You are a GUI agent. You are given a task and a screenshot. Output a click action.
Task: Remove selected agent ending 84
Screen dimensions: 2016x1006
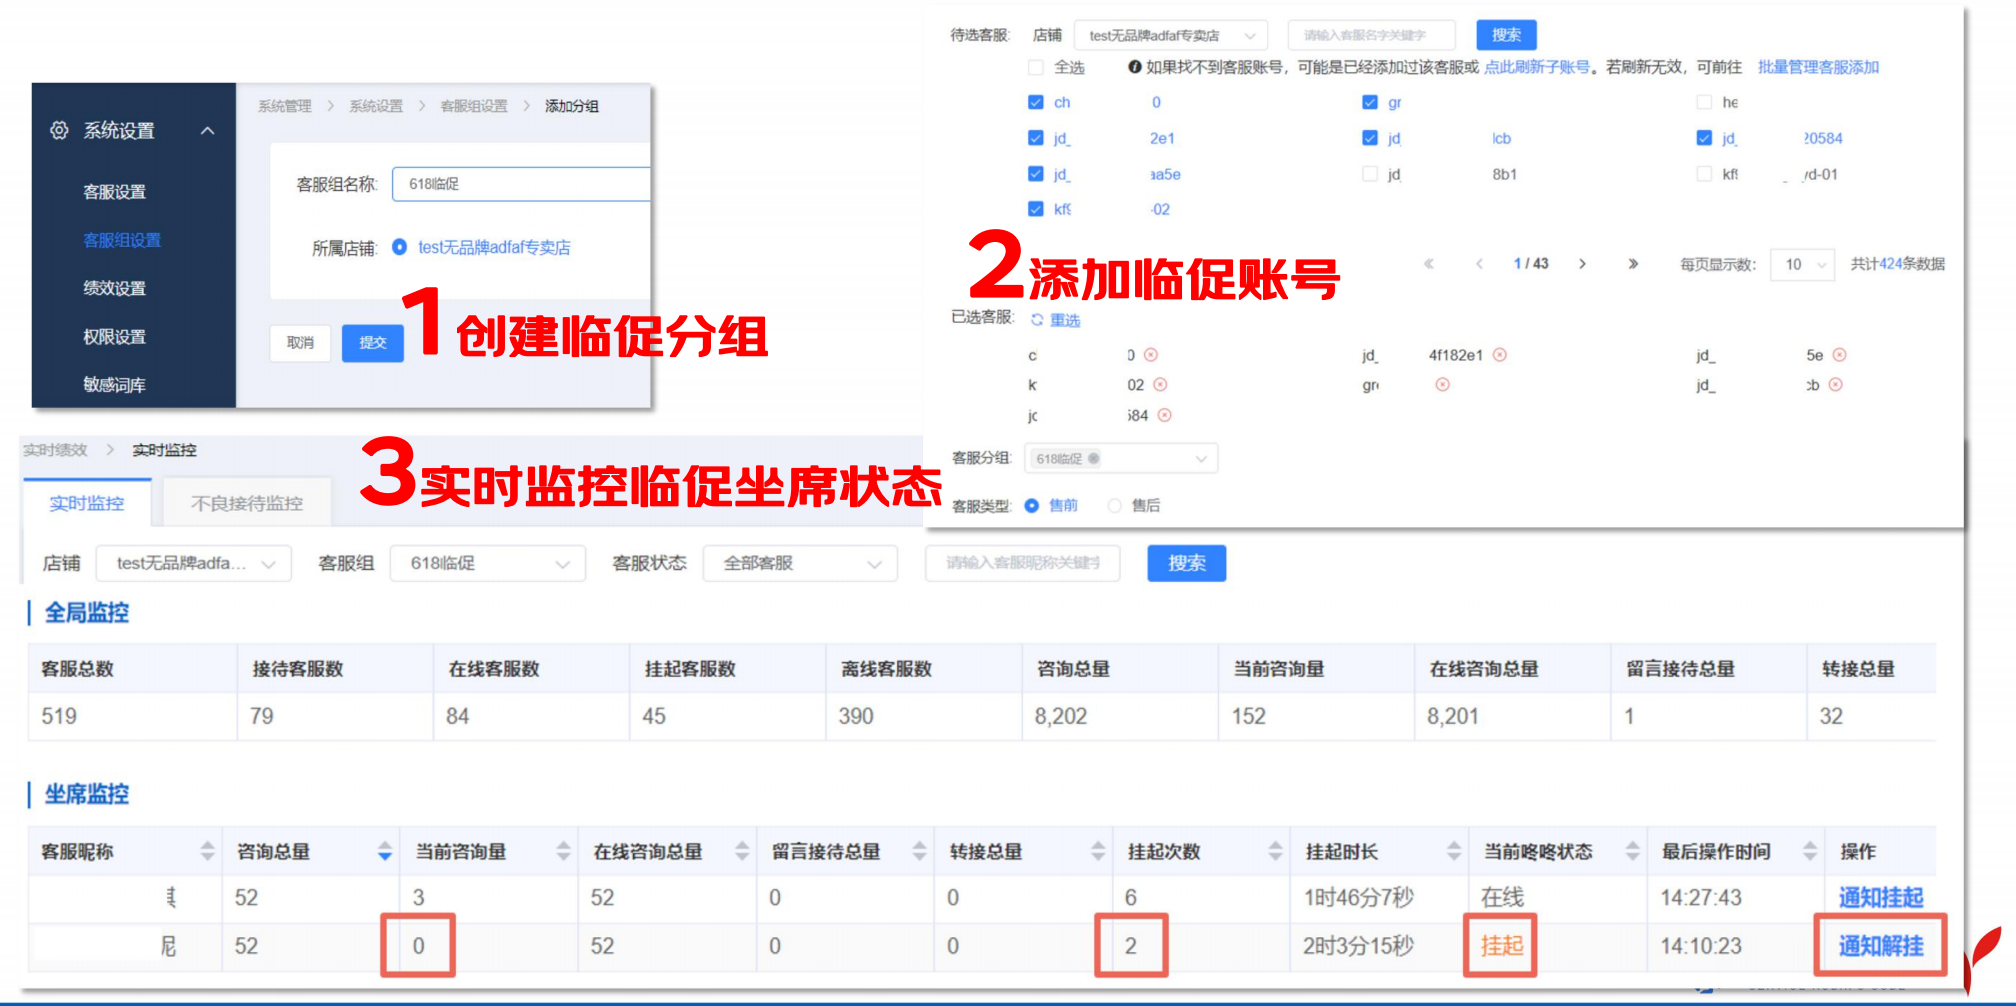[1165, 415]
